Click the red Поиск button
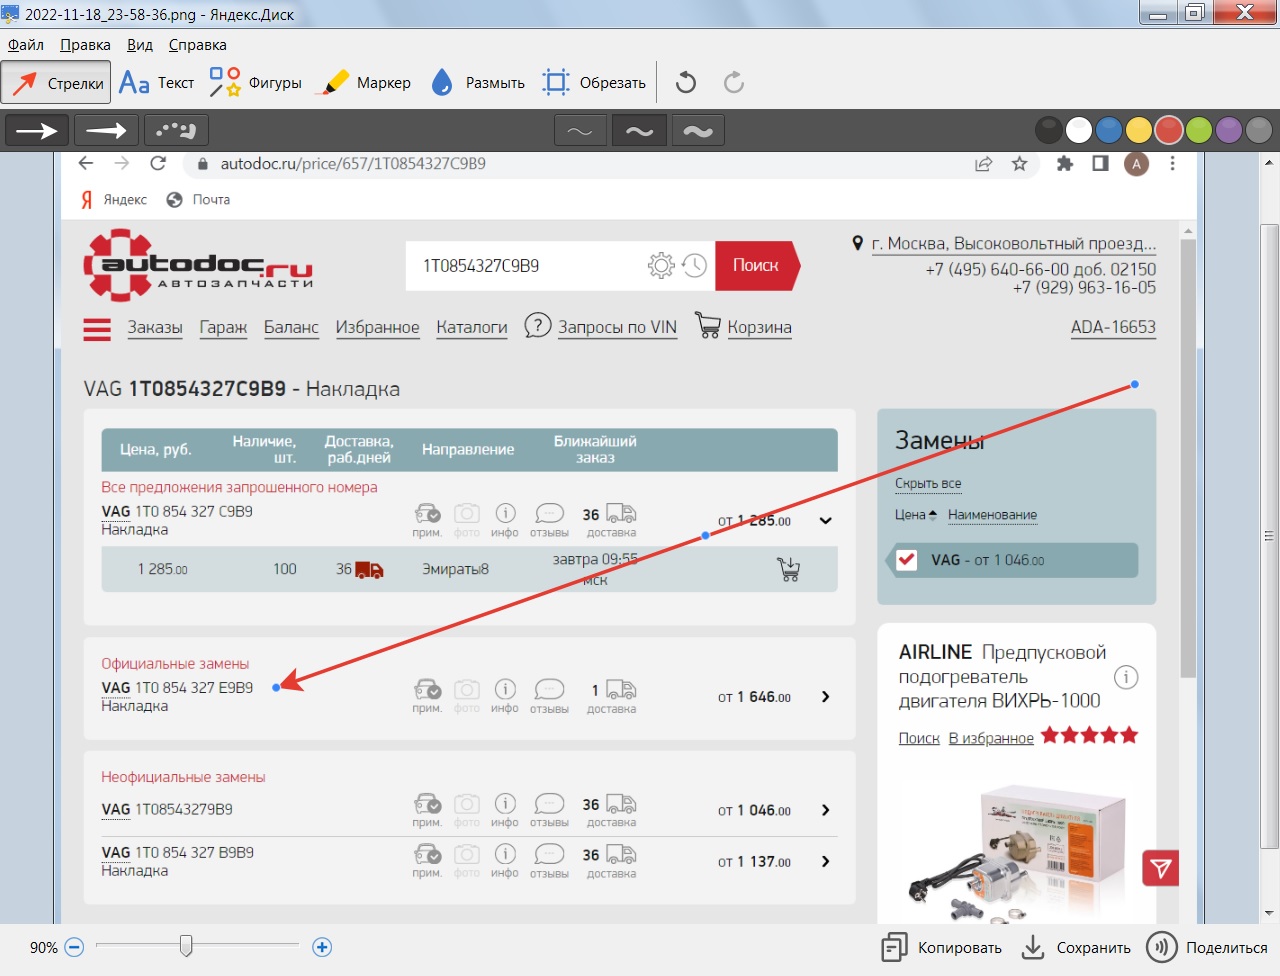1280x976 pixels. point(757,265)
